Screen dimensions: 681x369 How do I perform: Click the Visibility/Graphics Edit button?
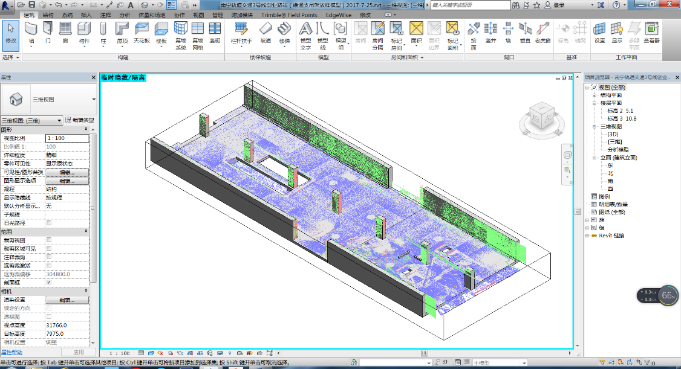[67, 172]
